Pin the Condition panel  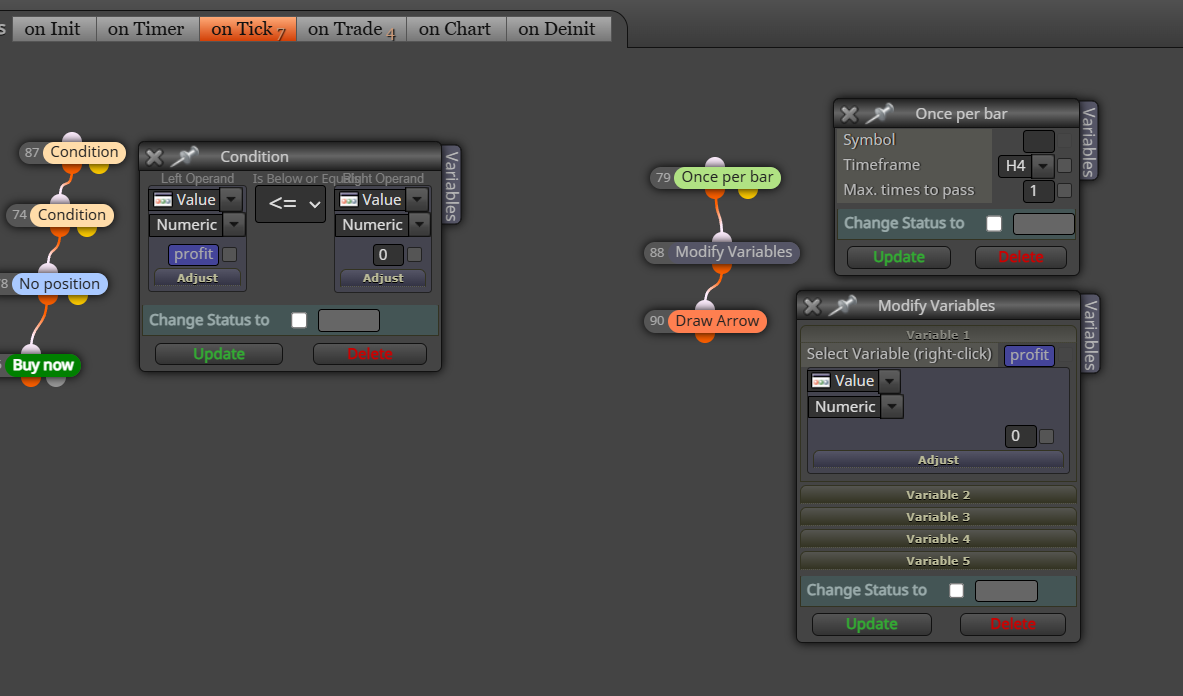(184, 156)
